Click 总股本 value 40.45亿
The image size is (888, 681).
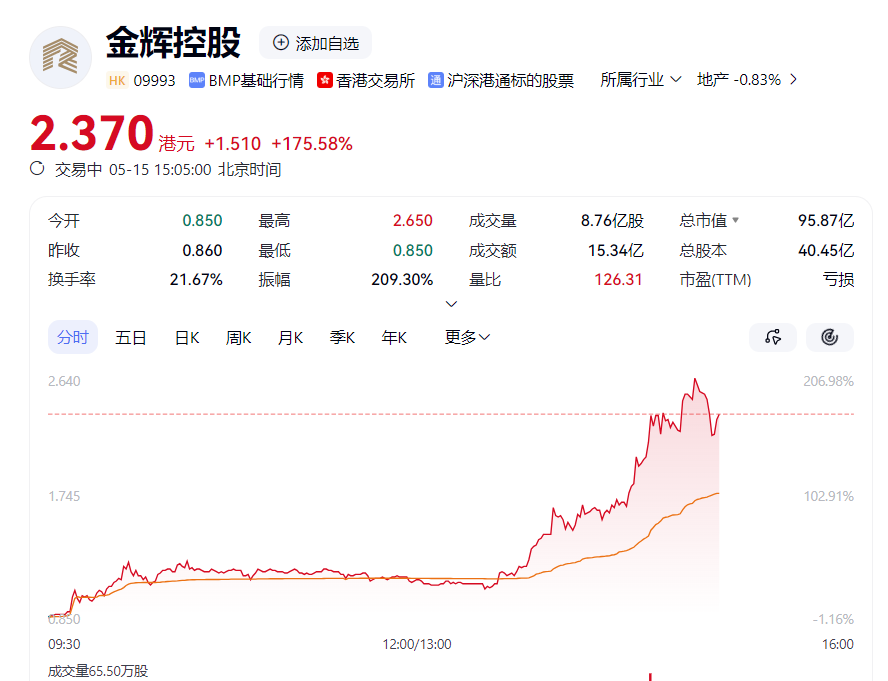point(826,250)
